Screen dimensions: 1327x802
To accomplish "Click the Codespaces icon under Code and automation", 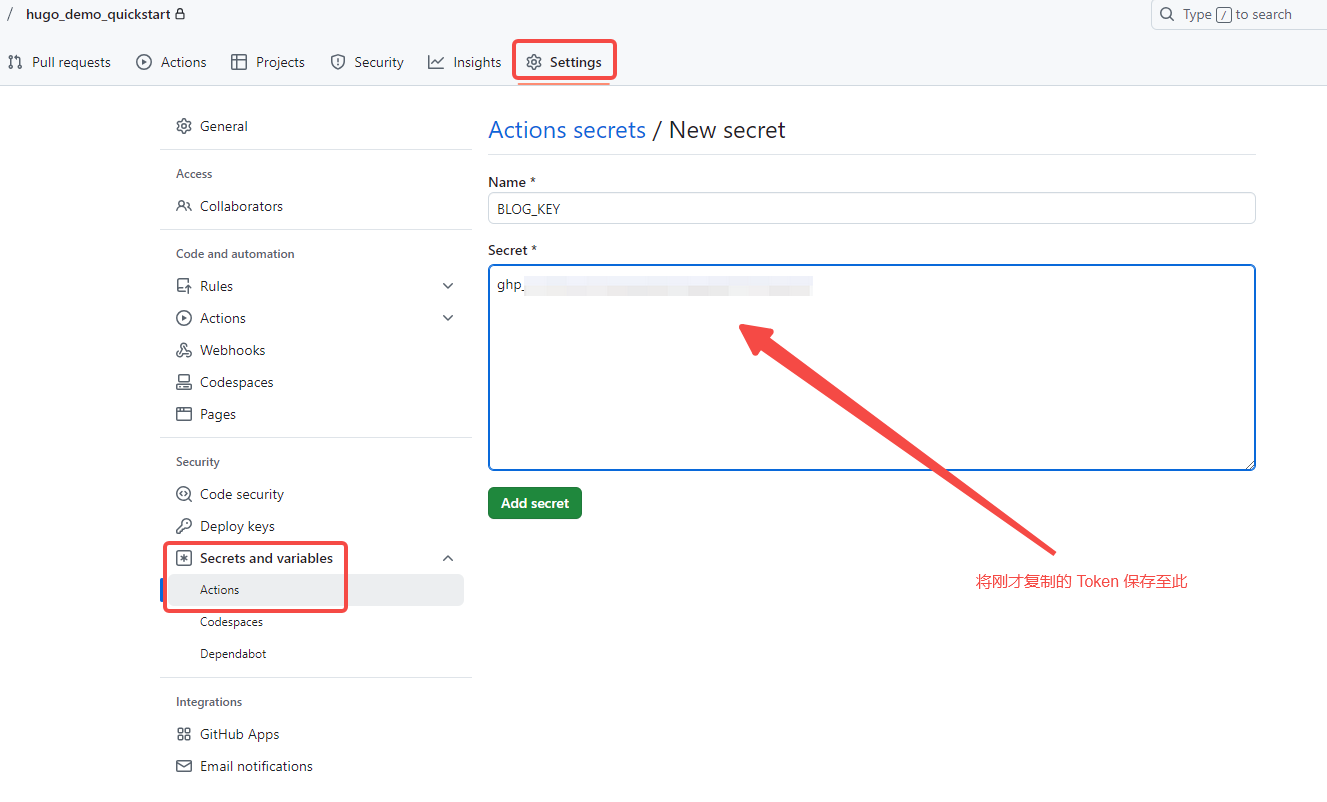I will pyautogui.click(x=184, y=382).
